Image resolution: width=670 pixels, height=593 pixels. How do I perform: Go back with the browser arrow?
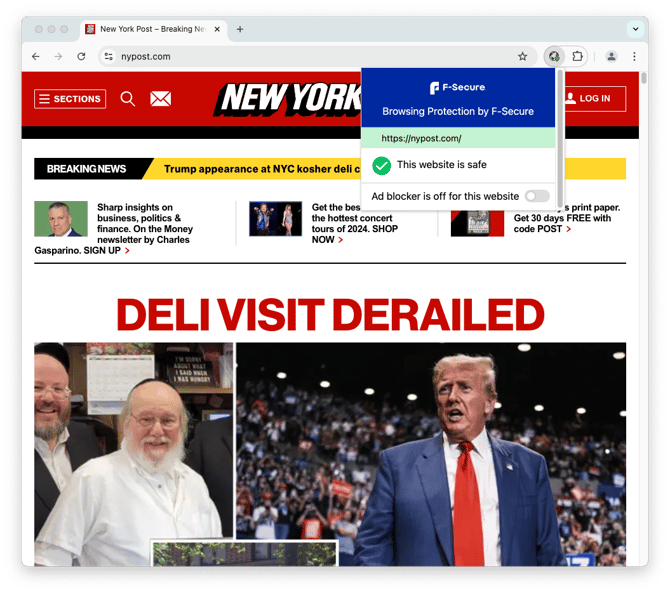click(x=36, y=56)
